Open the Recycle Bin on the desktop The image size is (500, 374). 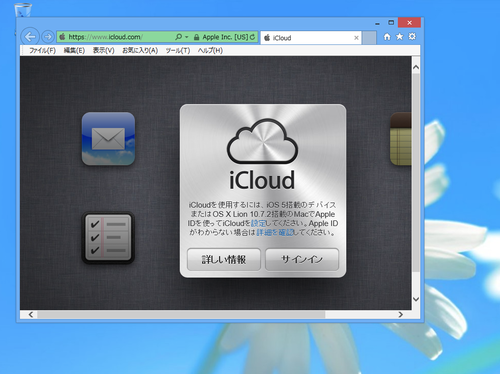coord(23,10)
